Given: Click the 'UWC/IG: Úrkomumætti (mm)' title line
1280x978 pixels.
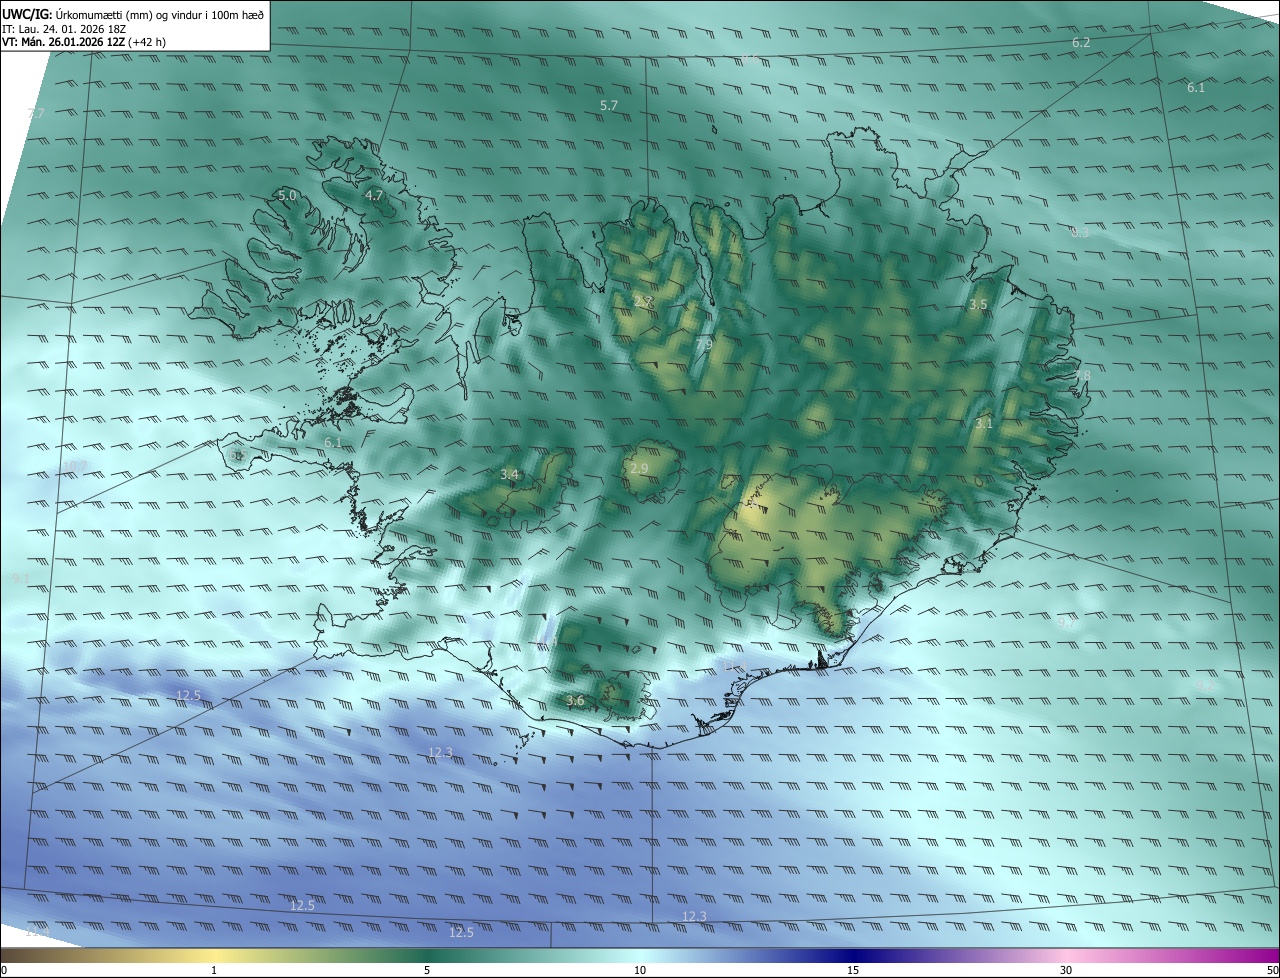Looking at the screenshot, I should (x=133, y=14).
